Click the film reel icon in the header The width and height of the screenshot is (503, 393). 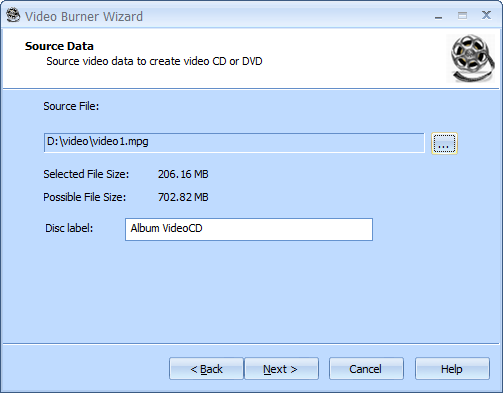[472, 58]
